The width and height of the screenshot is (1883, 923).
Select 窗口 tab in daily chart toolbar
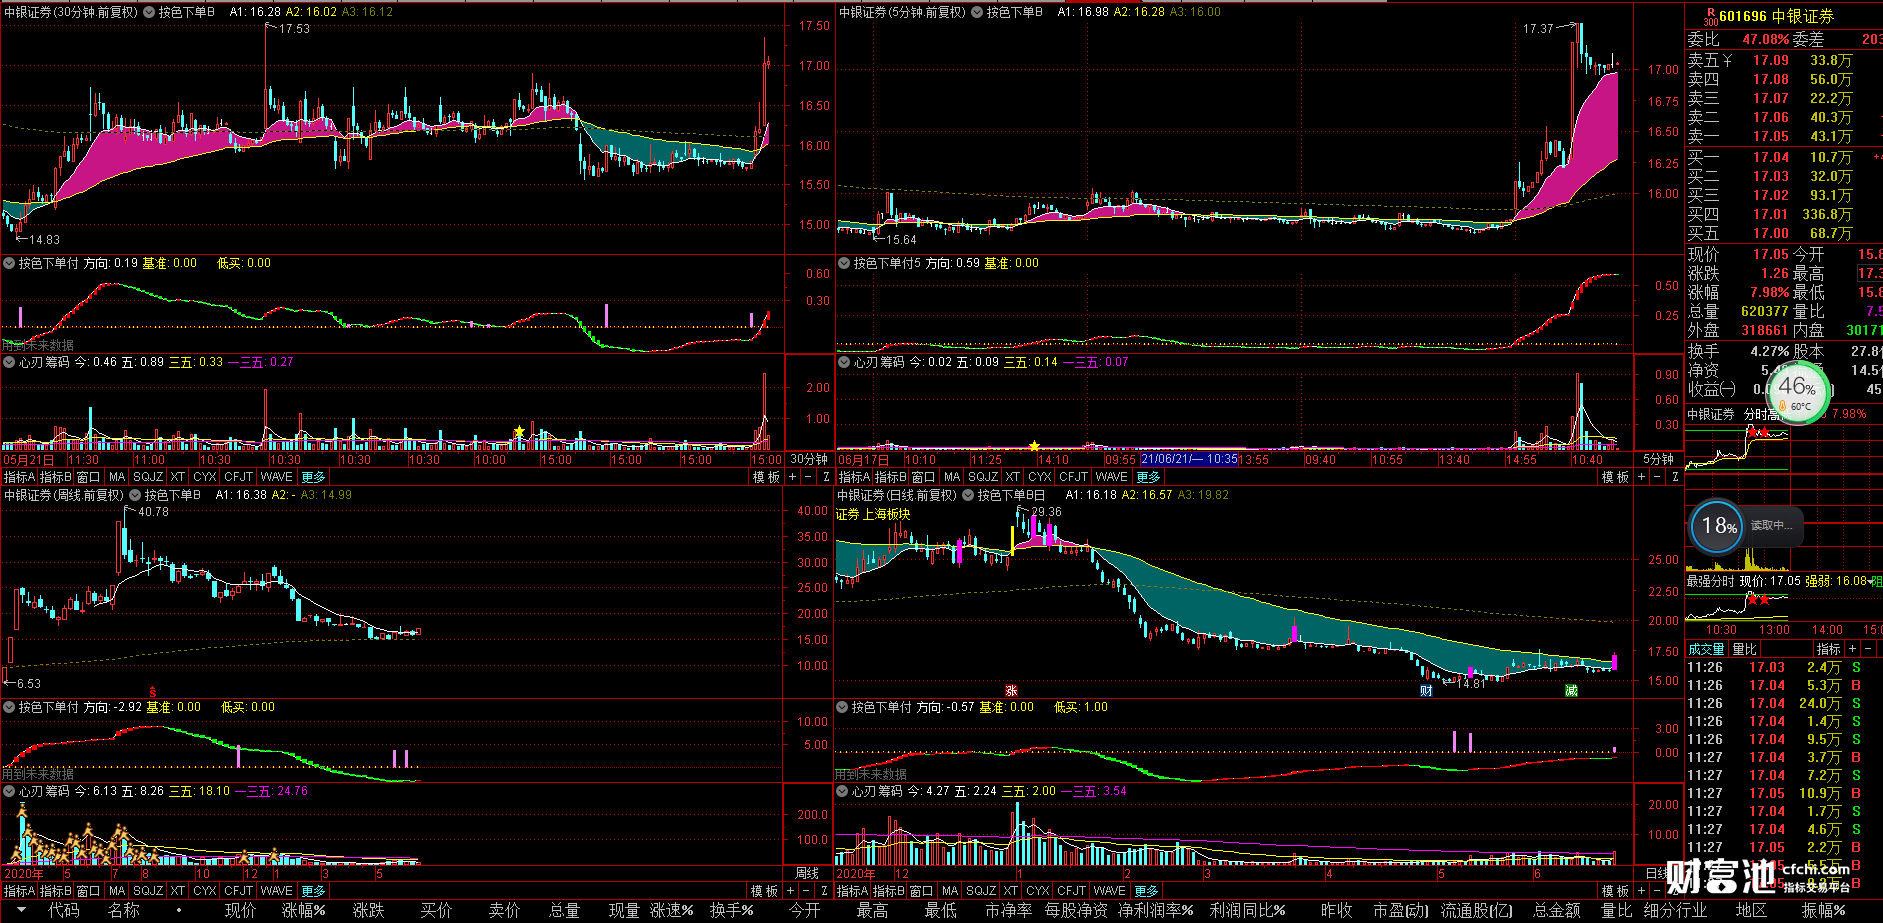click(x=921, y=891)
